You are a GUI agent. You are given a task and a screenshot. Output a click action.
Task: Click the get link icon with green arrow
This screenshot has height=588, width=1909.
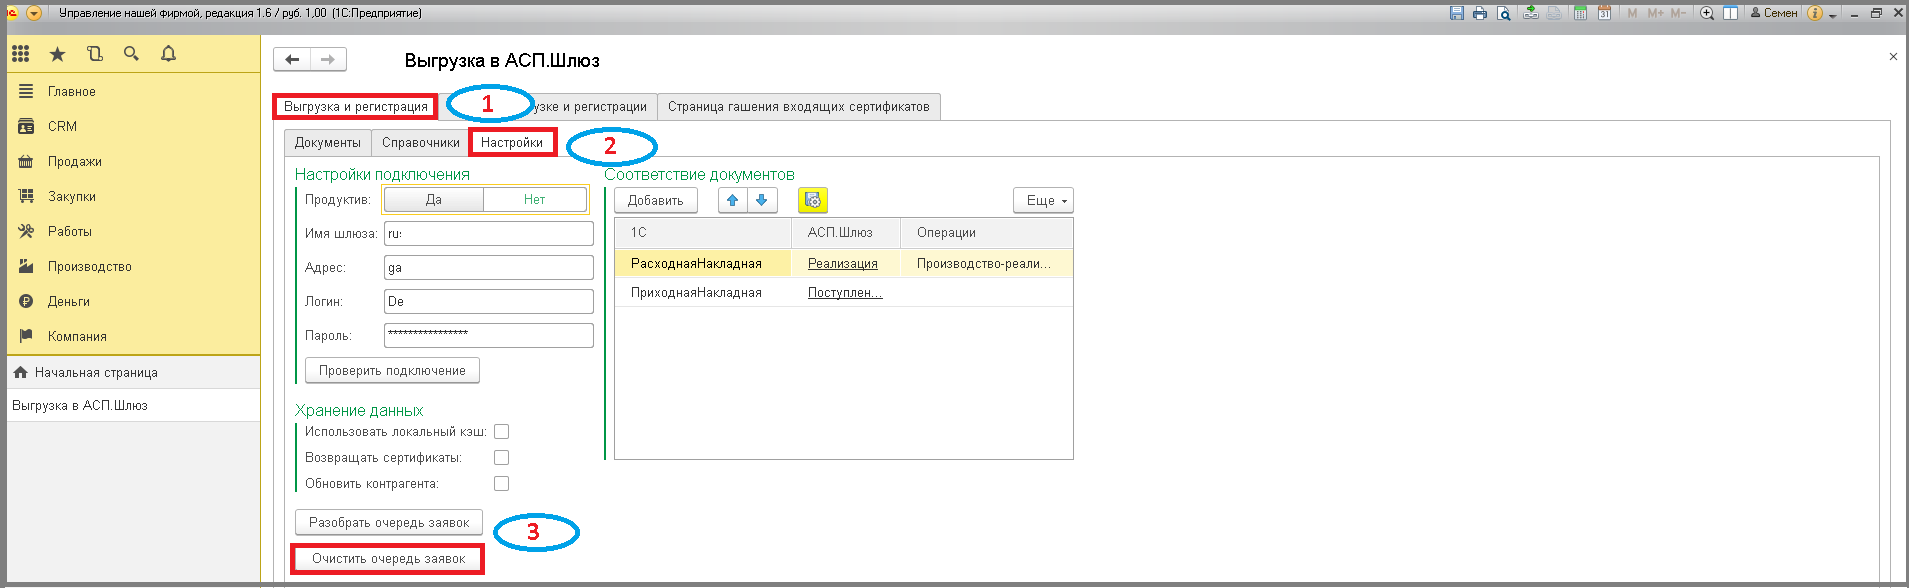[x=1531, y=13]
